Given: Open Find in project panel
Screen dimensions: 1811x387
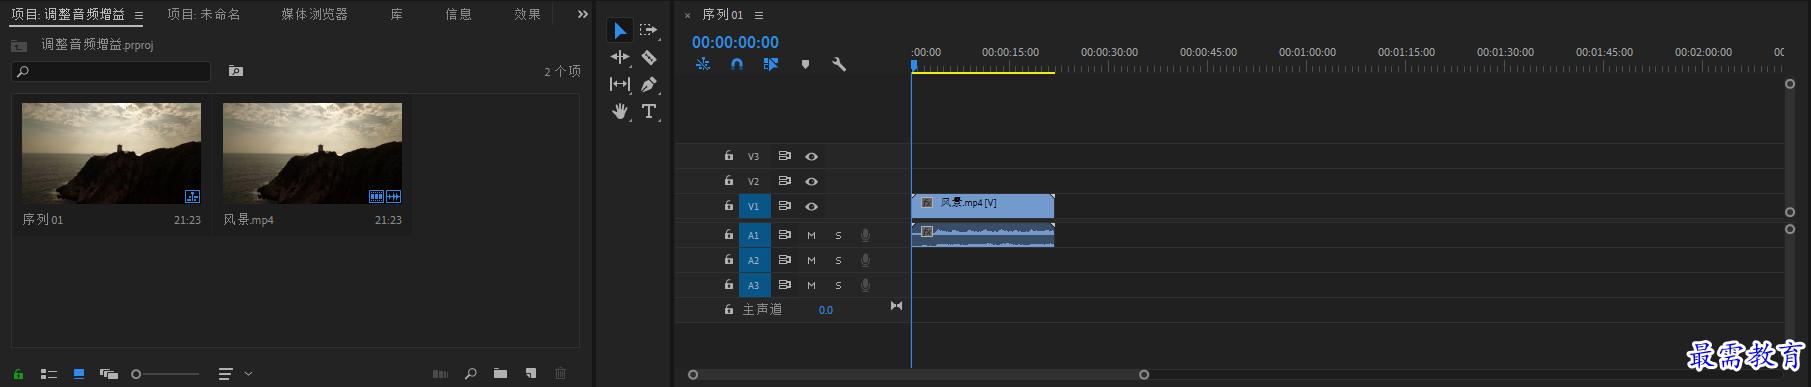Looking at the screenshot, I should click(x=470, y=374).
